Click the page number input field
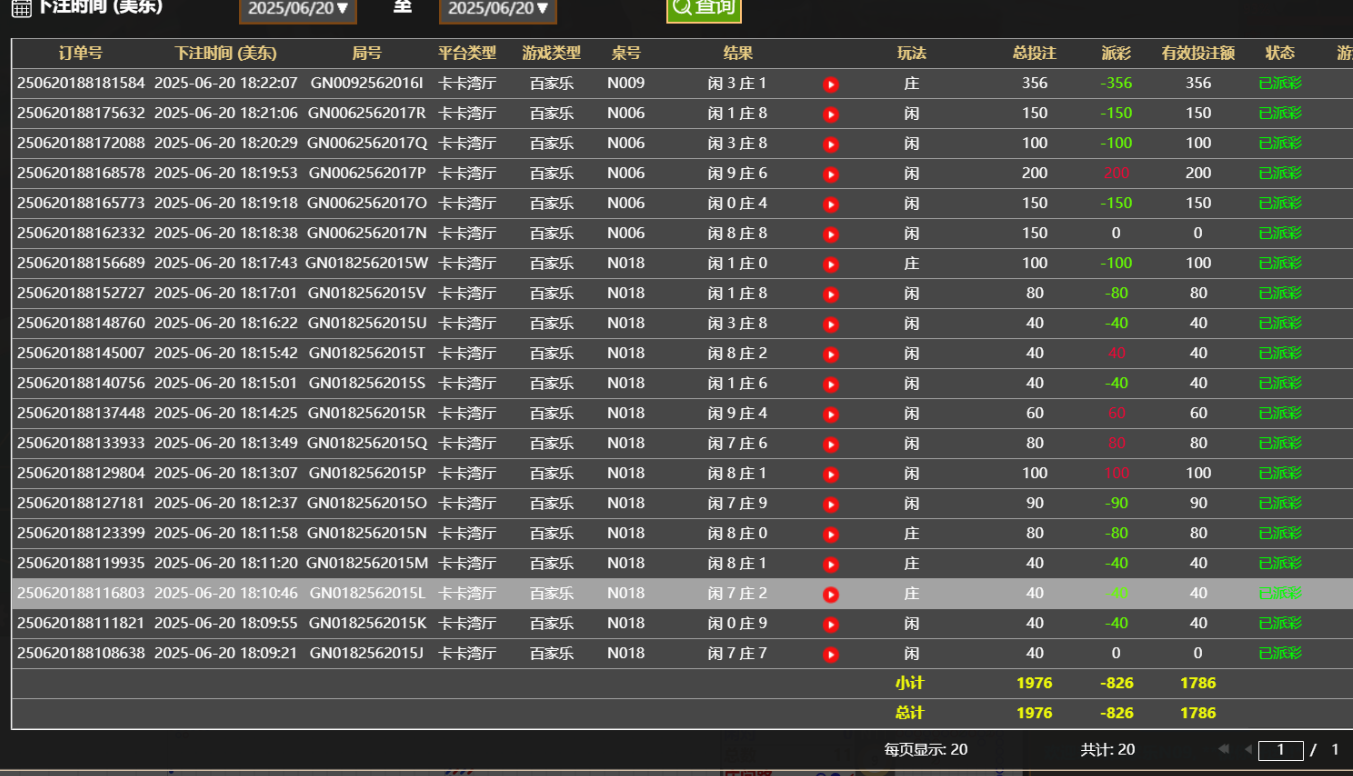Image resolution: width=1353 pixels, height=776 pixels. [1280, 749]
